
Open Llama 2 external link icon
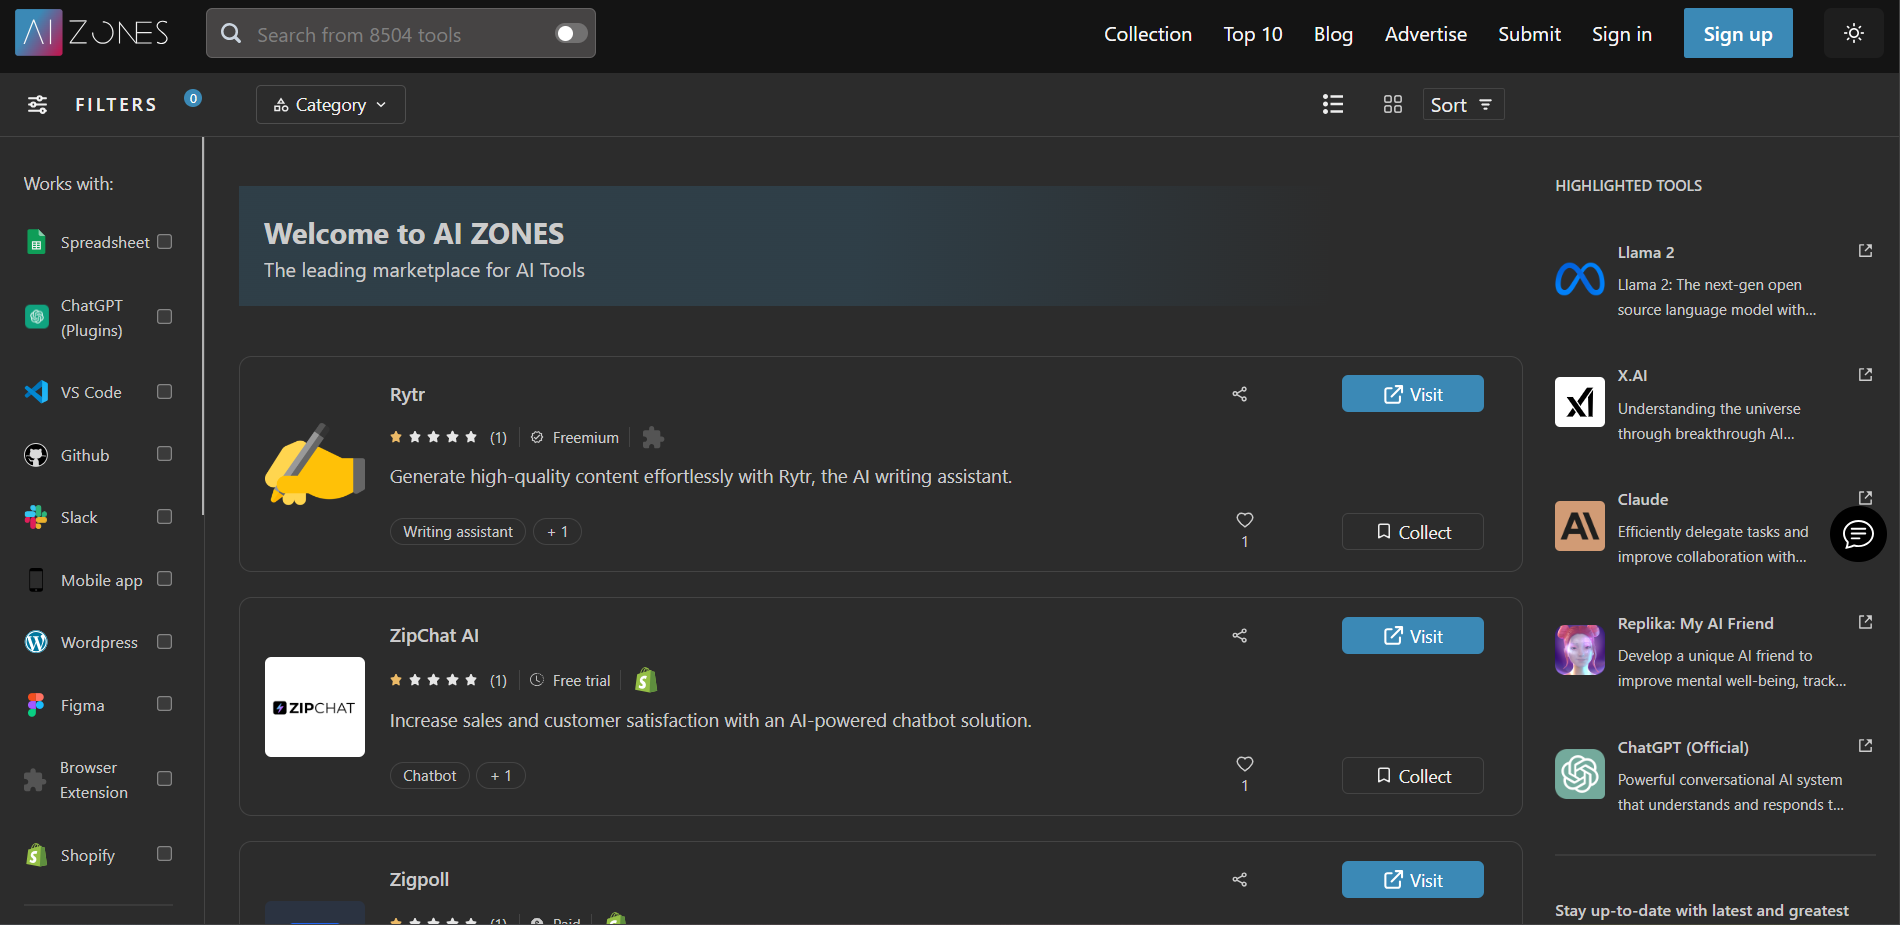pos(1865,251)
